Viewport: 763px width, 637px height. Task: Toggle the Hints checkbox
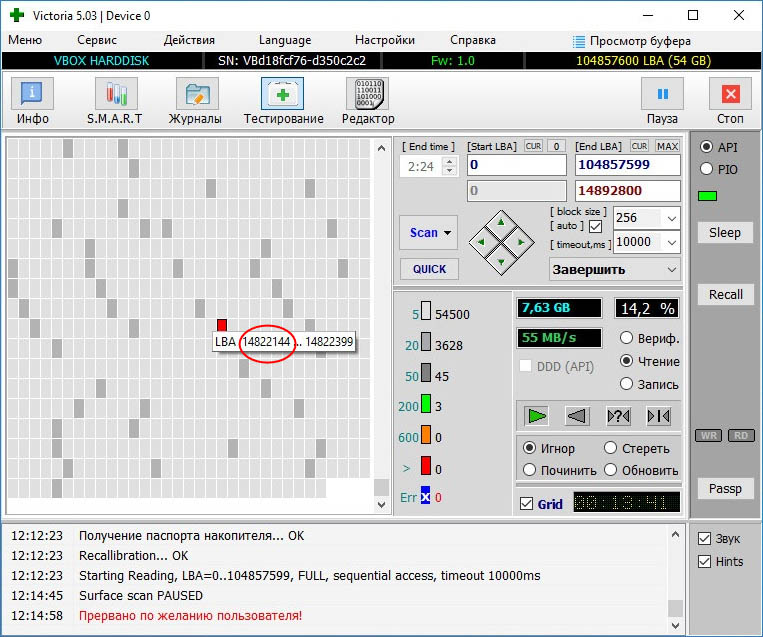point(704,562)
